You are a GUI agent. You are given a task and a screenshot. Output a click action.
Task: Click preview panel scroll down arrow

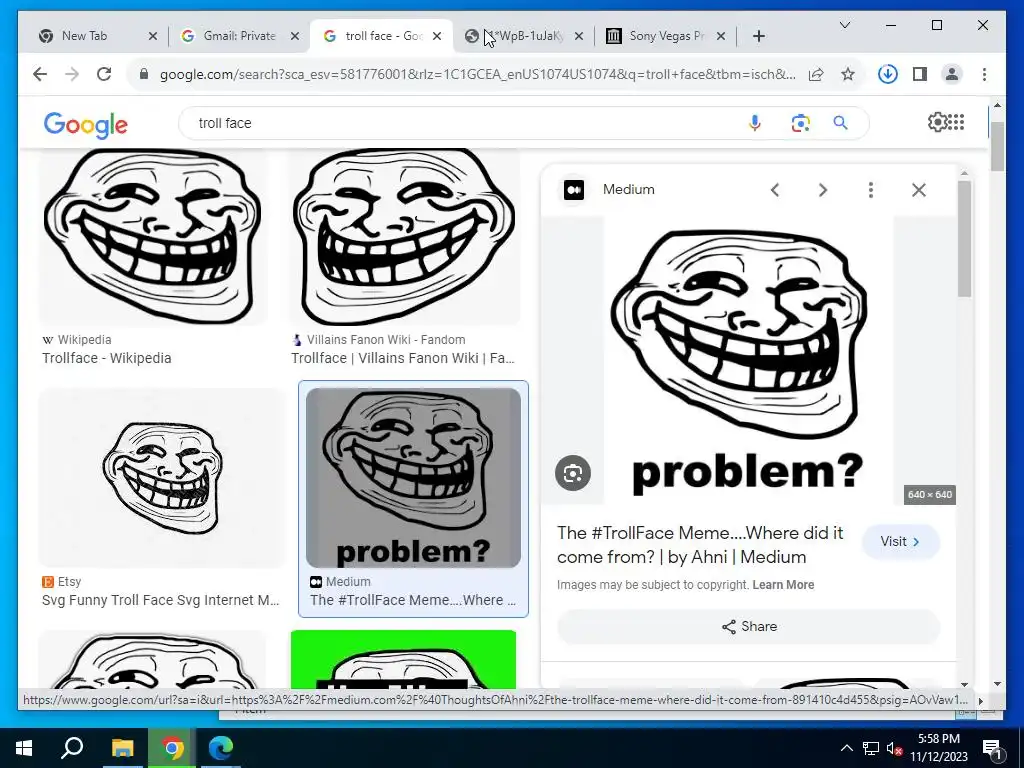pos(965,684)
